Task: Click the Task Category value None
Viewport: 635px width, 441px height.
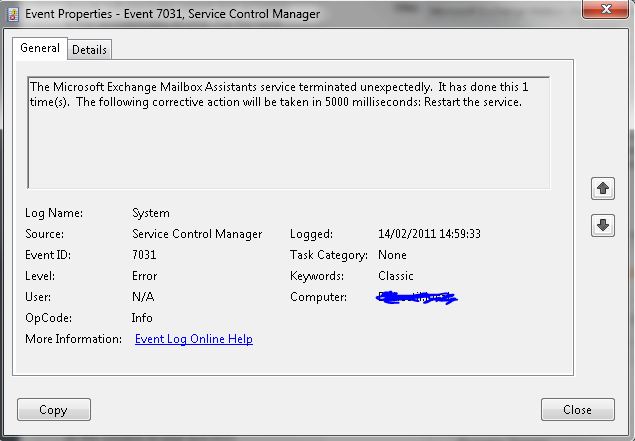Action: pyautogui.click(x=392, y=255)
